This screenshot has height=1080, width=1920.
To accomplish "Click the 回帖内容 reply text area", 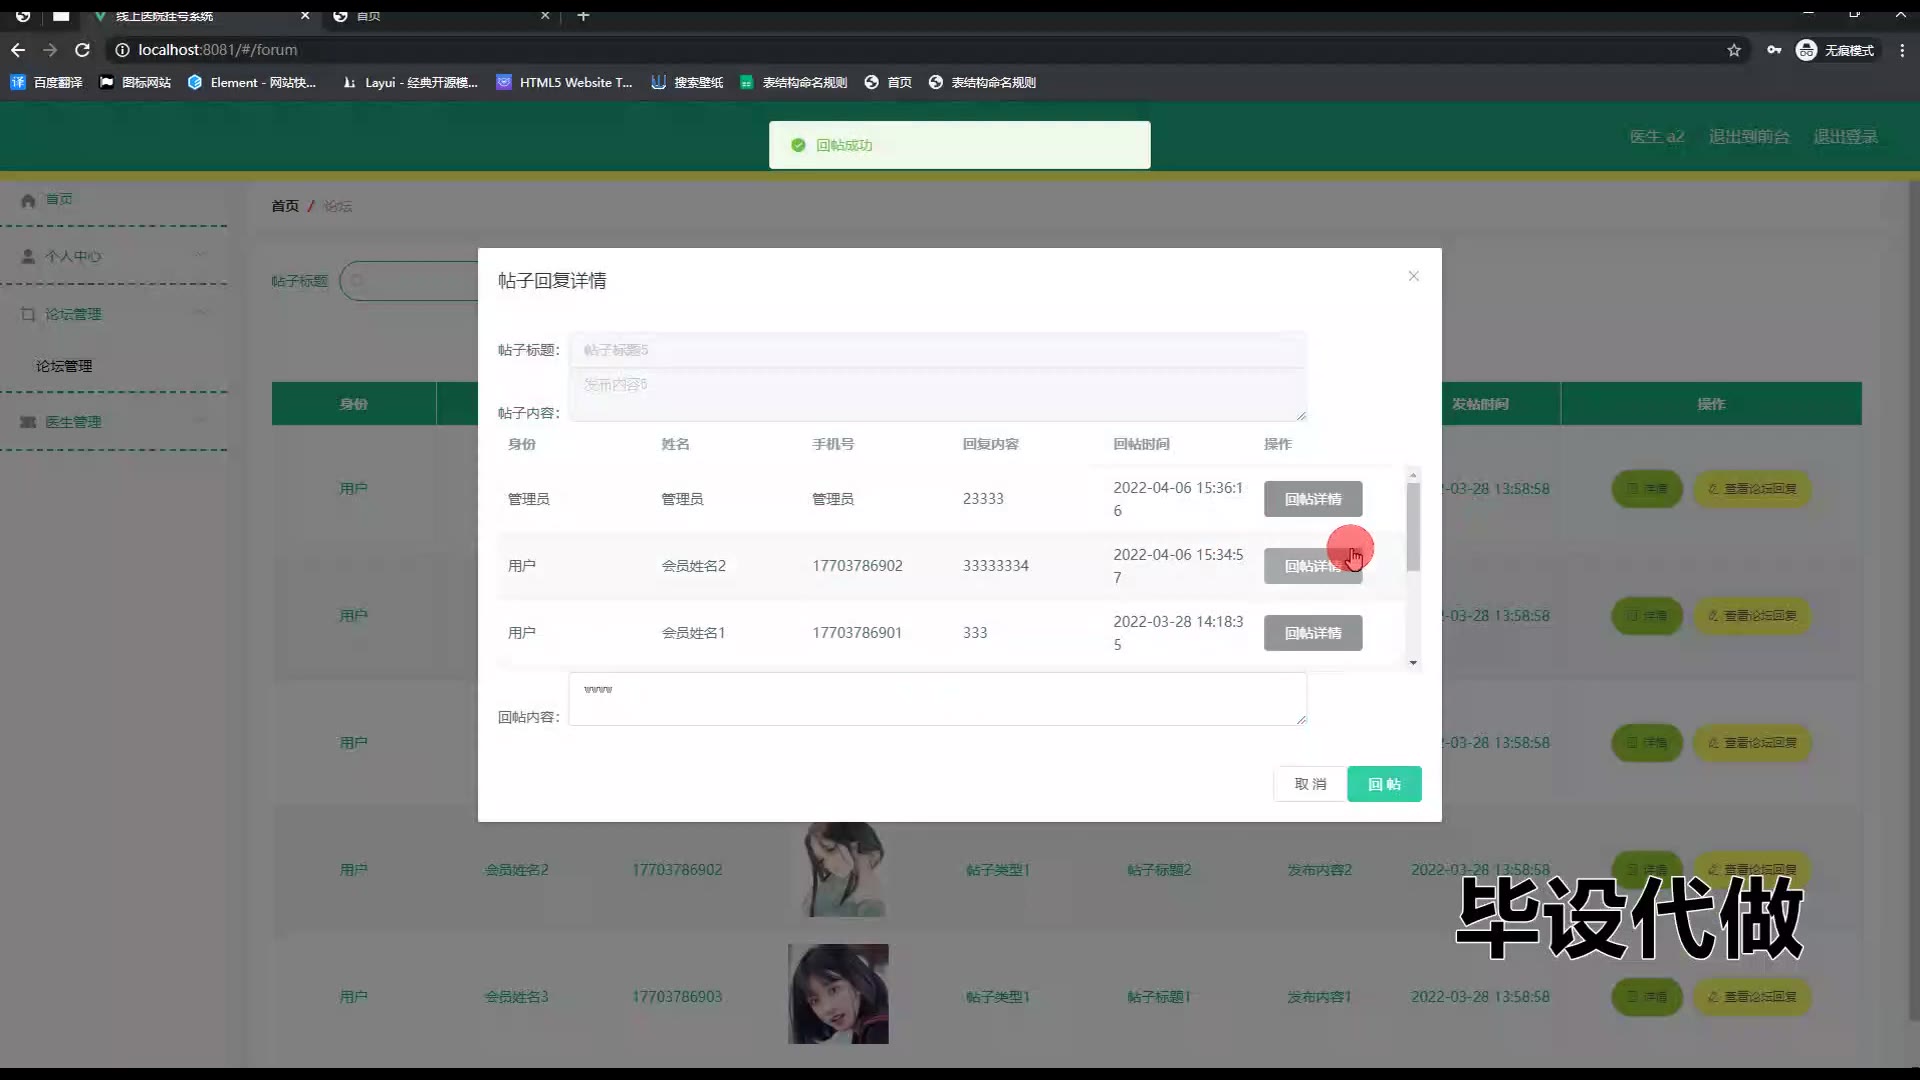I will pyautogui.click(x=936, y=699).
